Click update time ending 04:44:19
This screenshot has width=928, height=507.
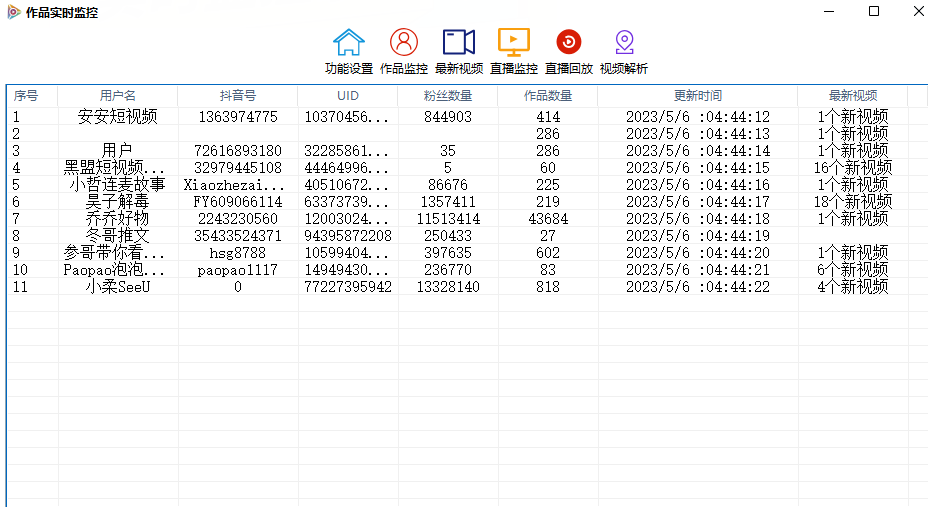point(697,236)
